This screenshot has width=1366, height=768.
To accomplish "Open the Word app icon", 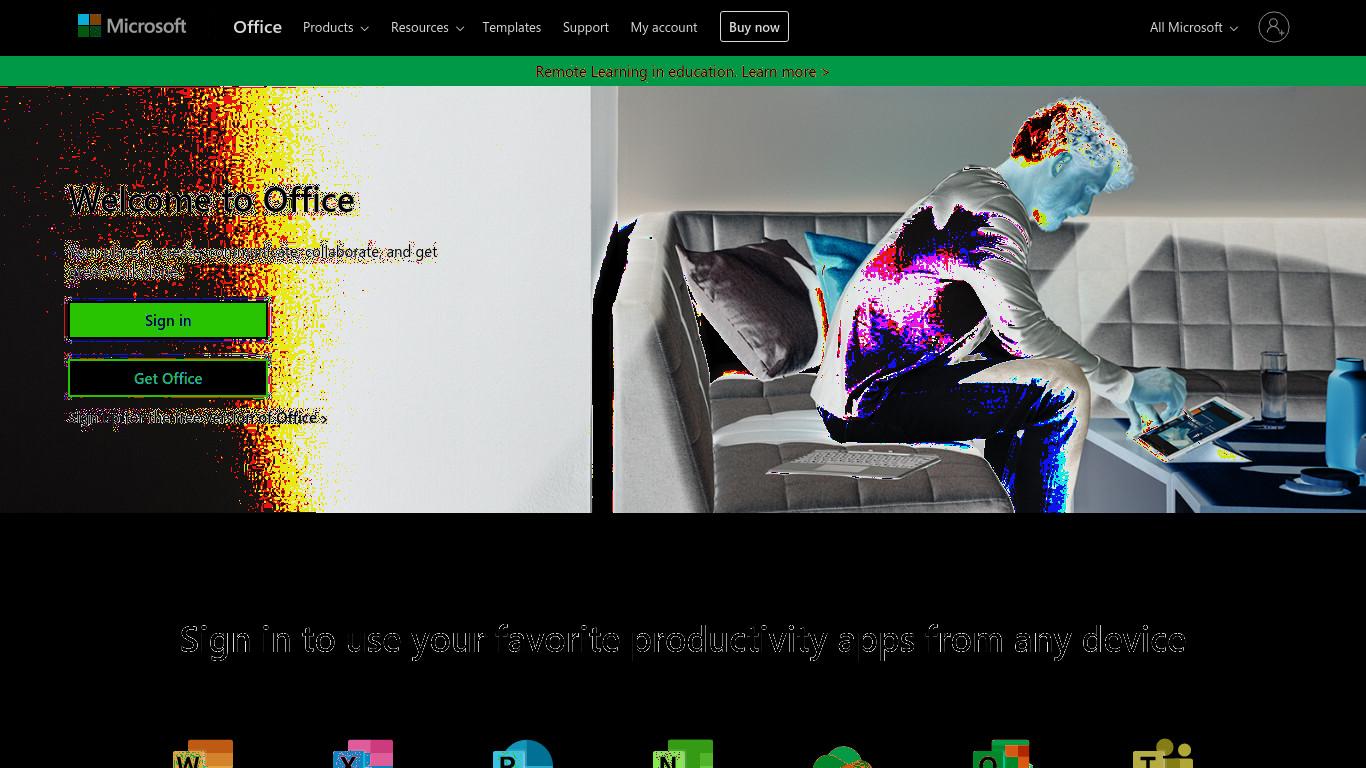I will point(203,754).
